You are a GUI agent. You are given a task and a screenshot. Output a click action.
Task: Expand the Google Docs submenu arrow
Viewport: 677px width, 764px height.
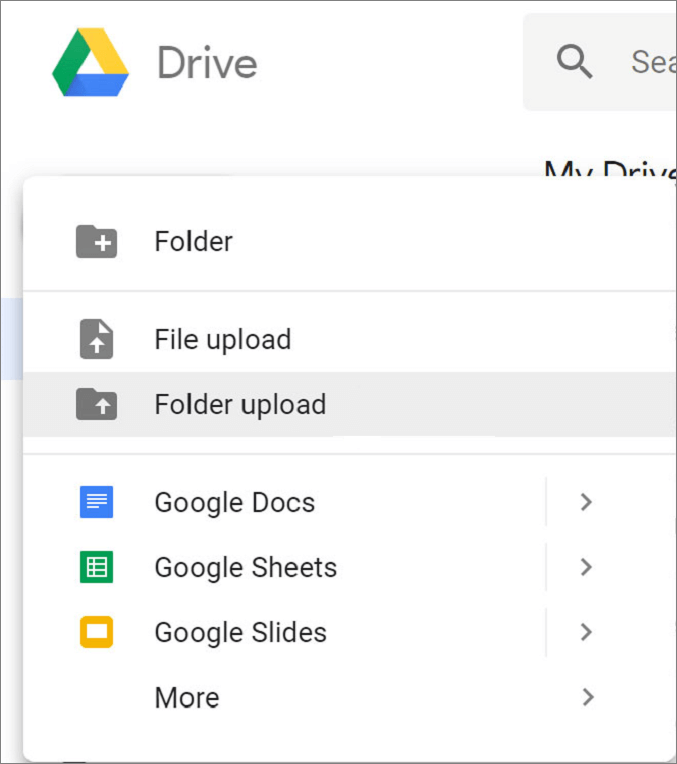587,502
